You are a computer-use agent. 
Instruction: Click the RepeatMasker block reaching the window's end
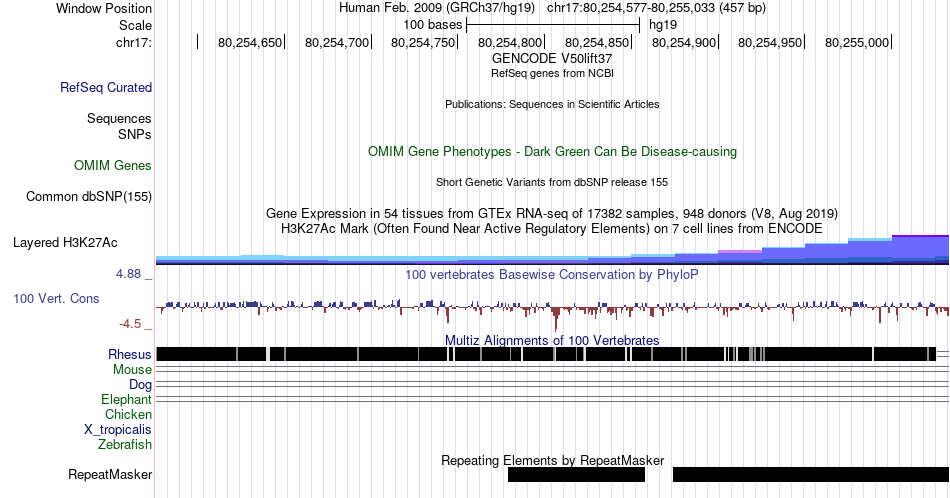click(811, 474)
